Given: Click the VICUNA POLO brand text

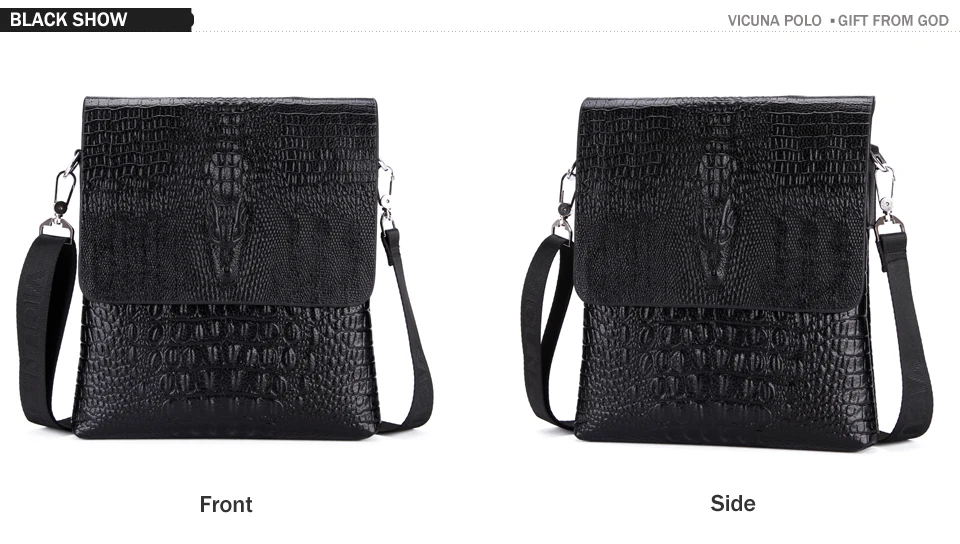Looking at the screenshot, I should pos(774,21).
